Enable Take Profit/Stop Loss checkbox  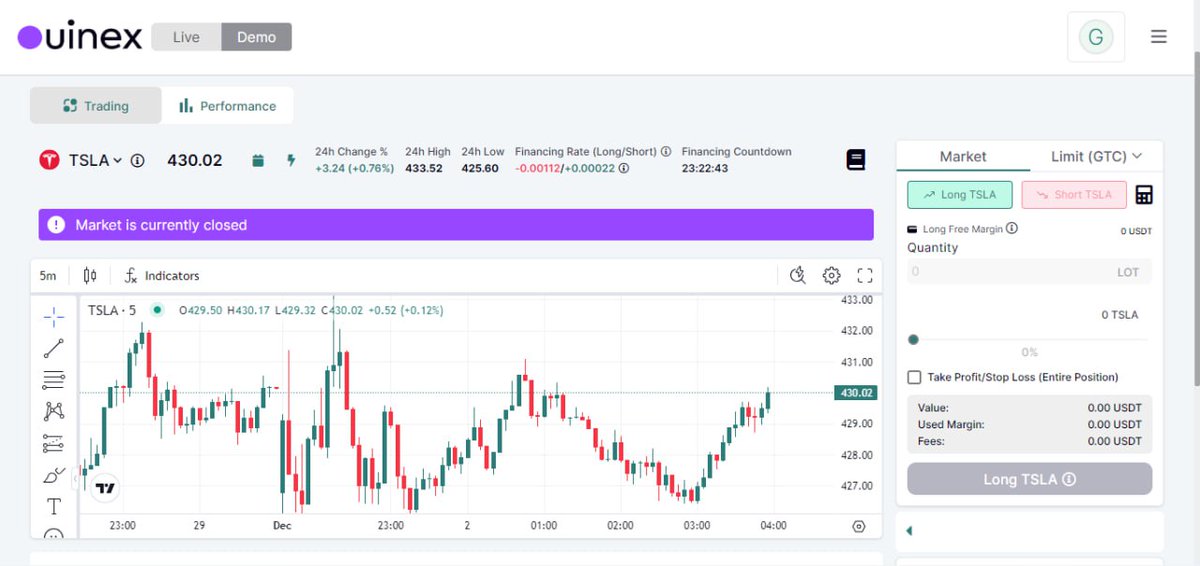coord(914,377)
